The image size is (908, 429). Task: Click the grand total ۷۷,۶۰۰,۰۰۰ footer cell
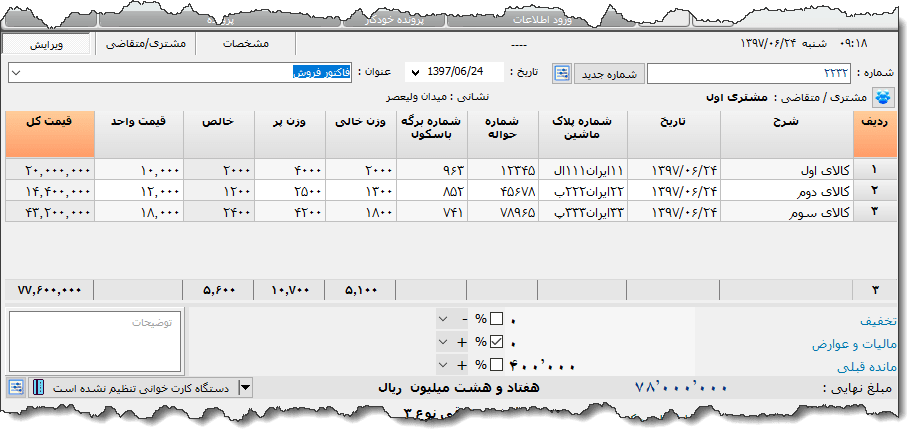[49, 289]
